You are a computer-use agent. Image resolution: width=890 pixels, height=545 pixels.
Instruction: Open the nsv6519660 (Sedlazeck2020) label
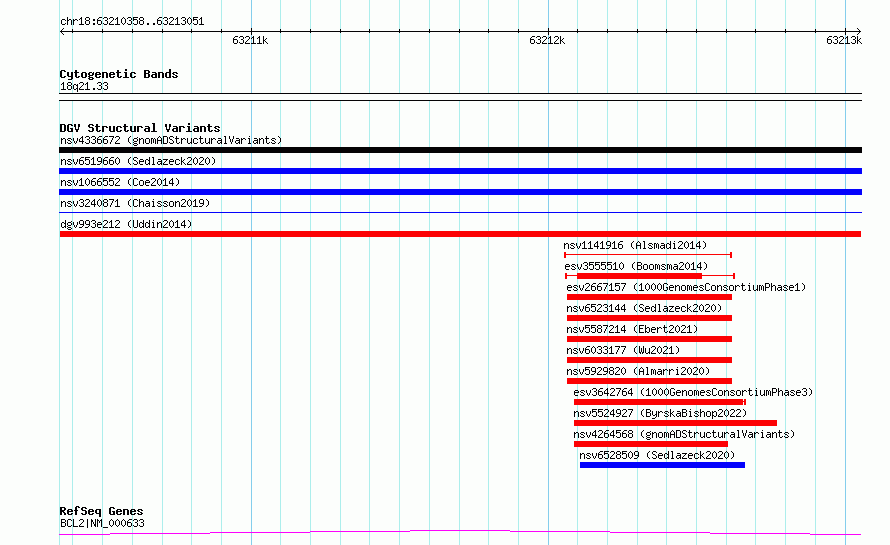tap(138, 161)
